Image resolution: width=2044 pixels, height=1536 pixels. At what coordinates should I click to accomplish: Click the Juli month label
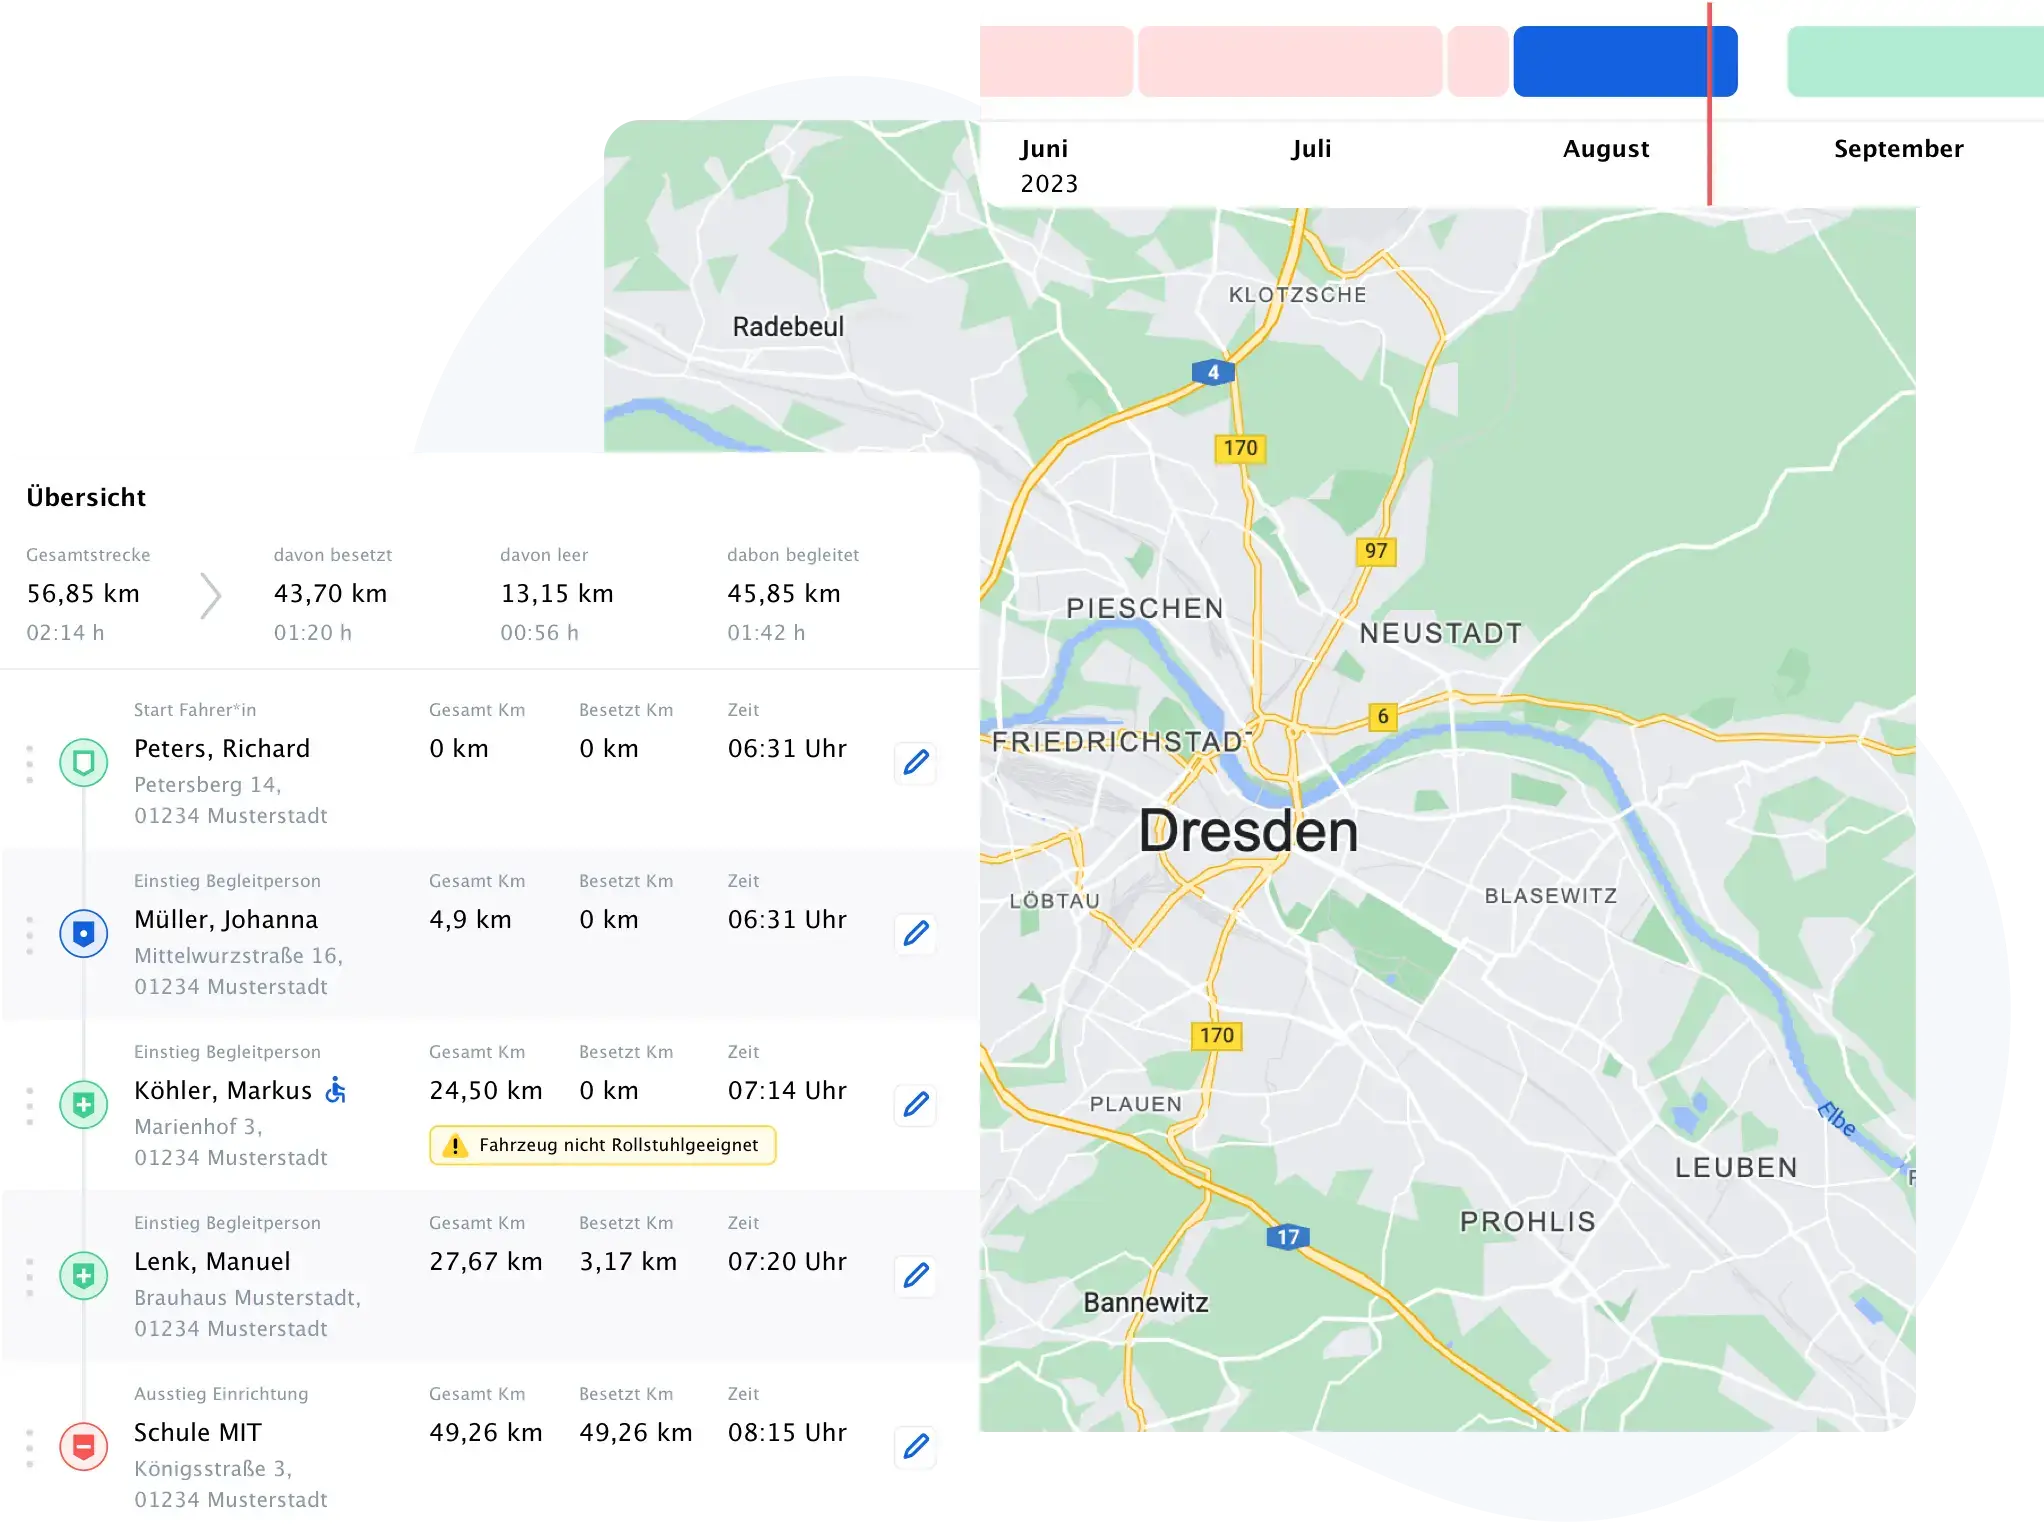(1310, 149)
